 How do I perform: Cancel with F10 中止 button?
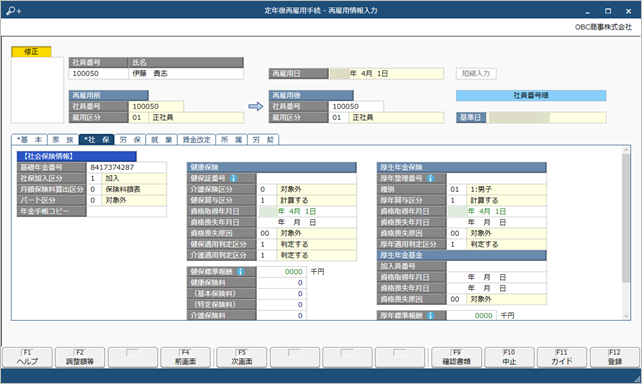click(x=509, y=357)
